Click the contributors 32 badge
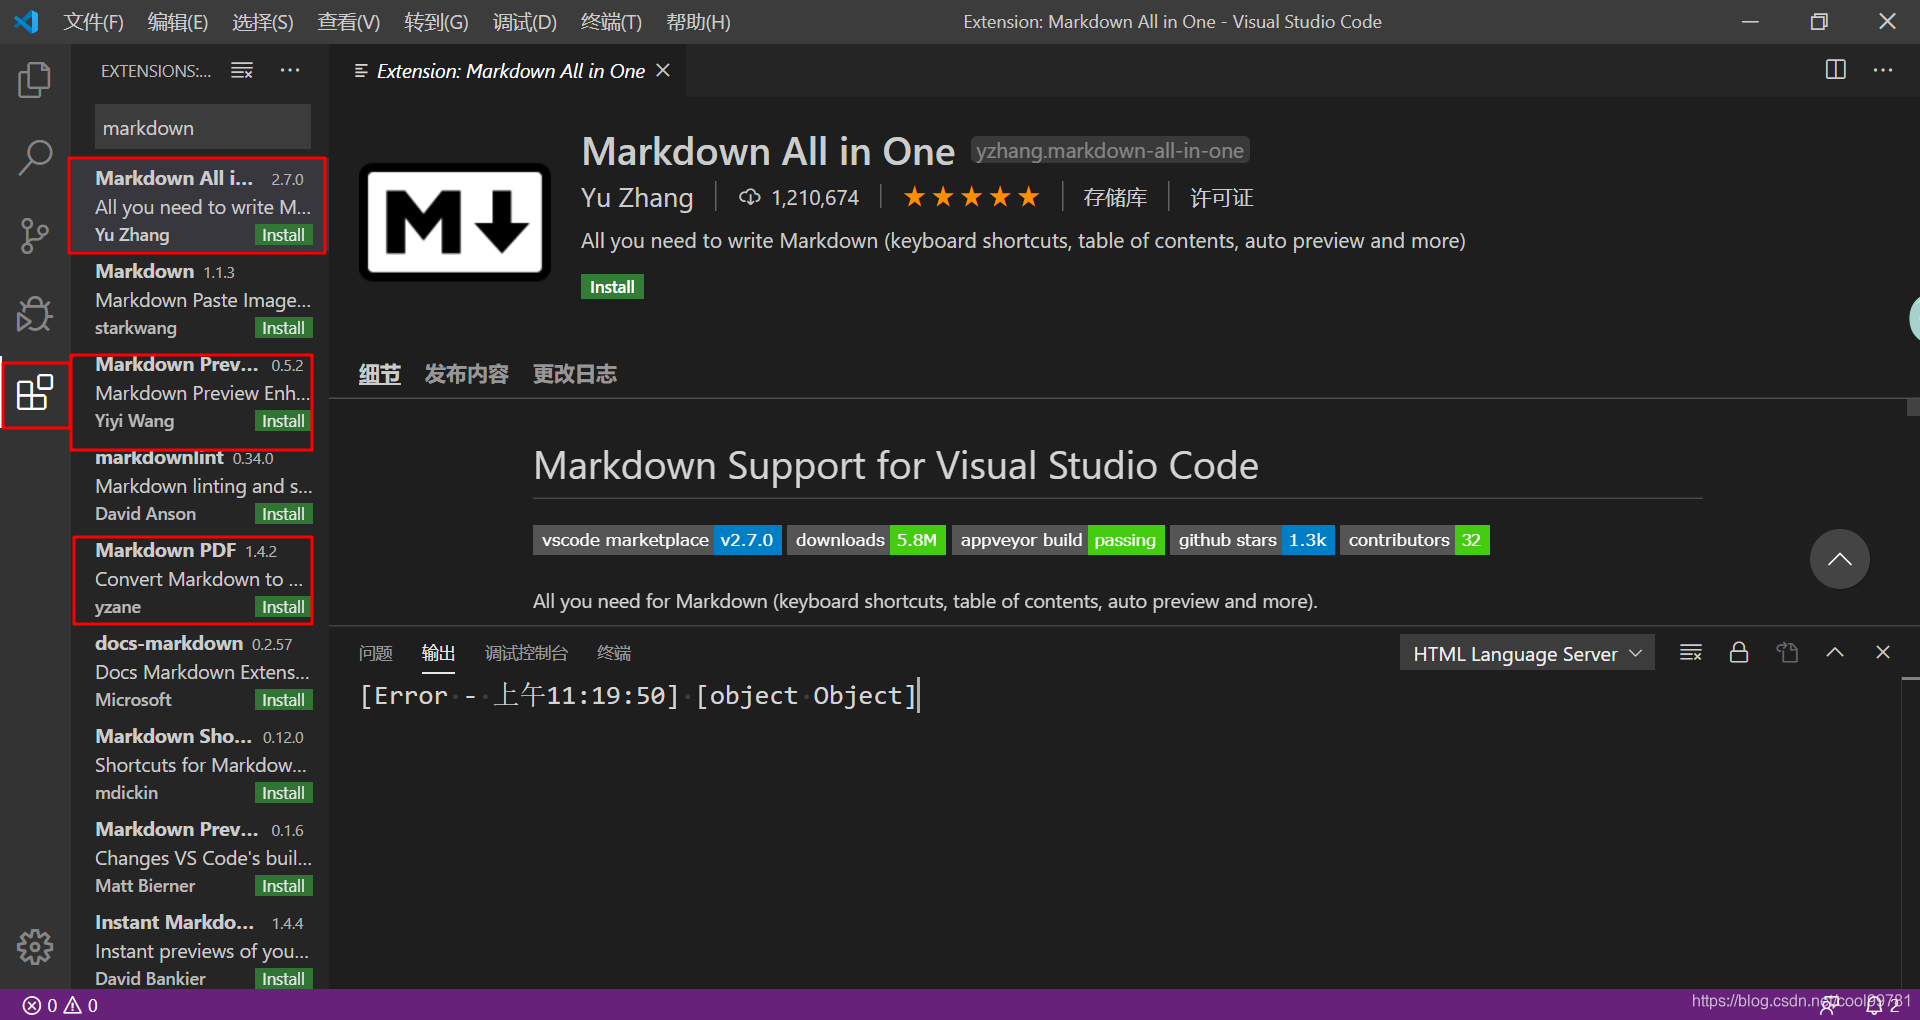 pyautogui.click(x=1415, y=540)
